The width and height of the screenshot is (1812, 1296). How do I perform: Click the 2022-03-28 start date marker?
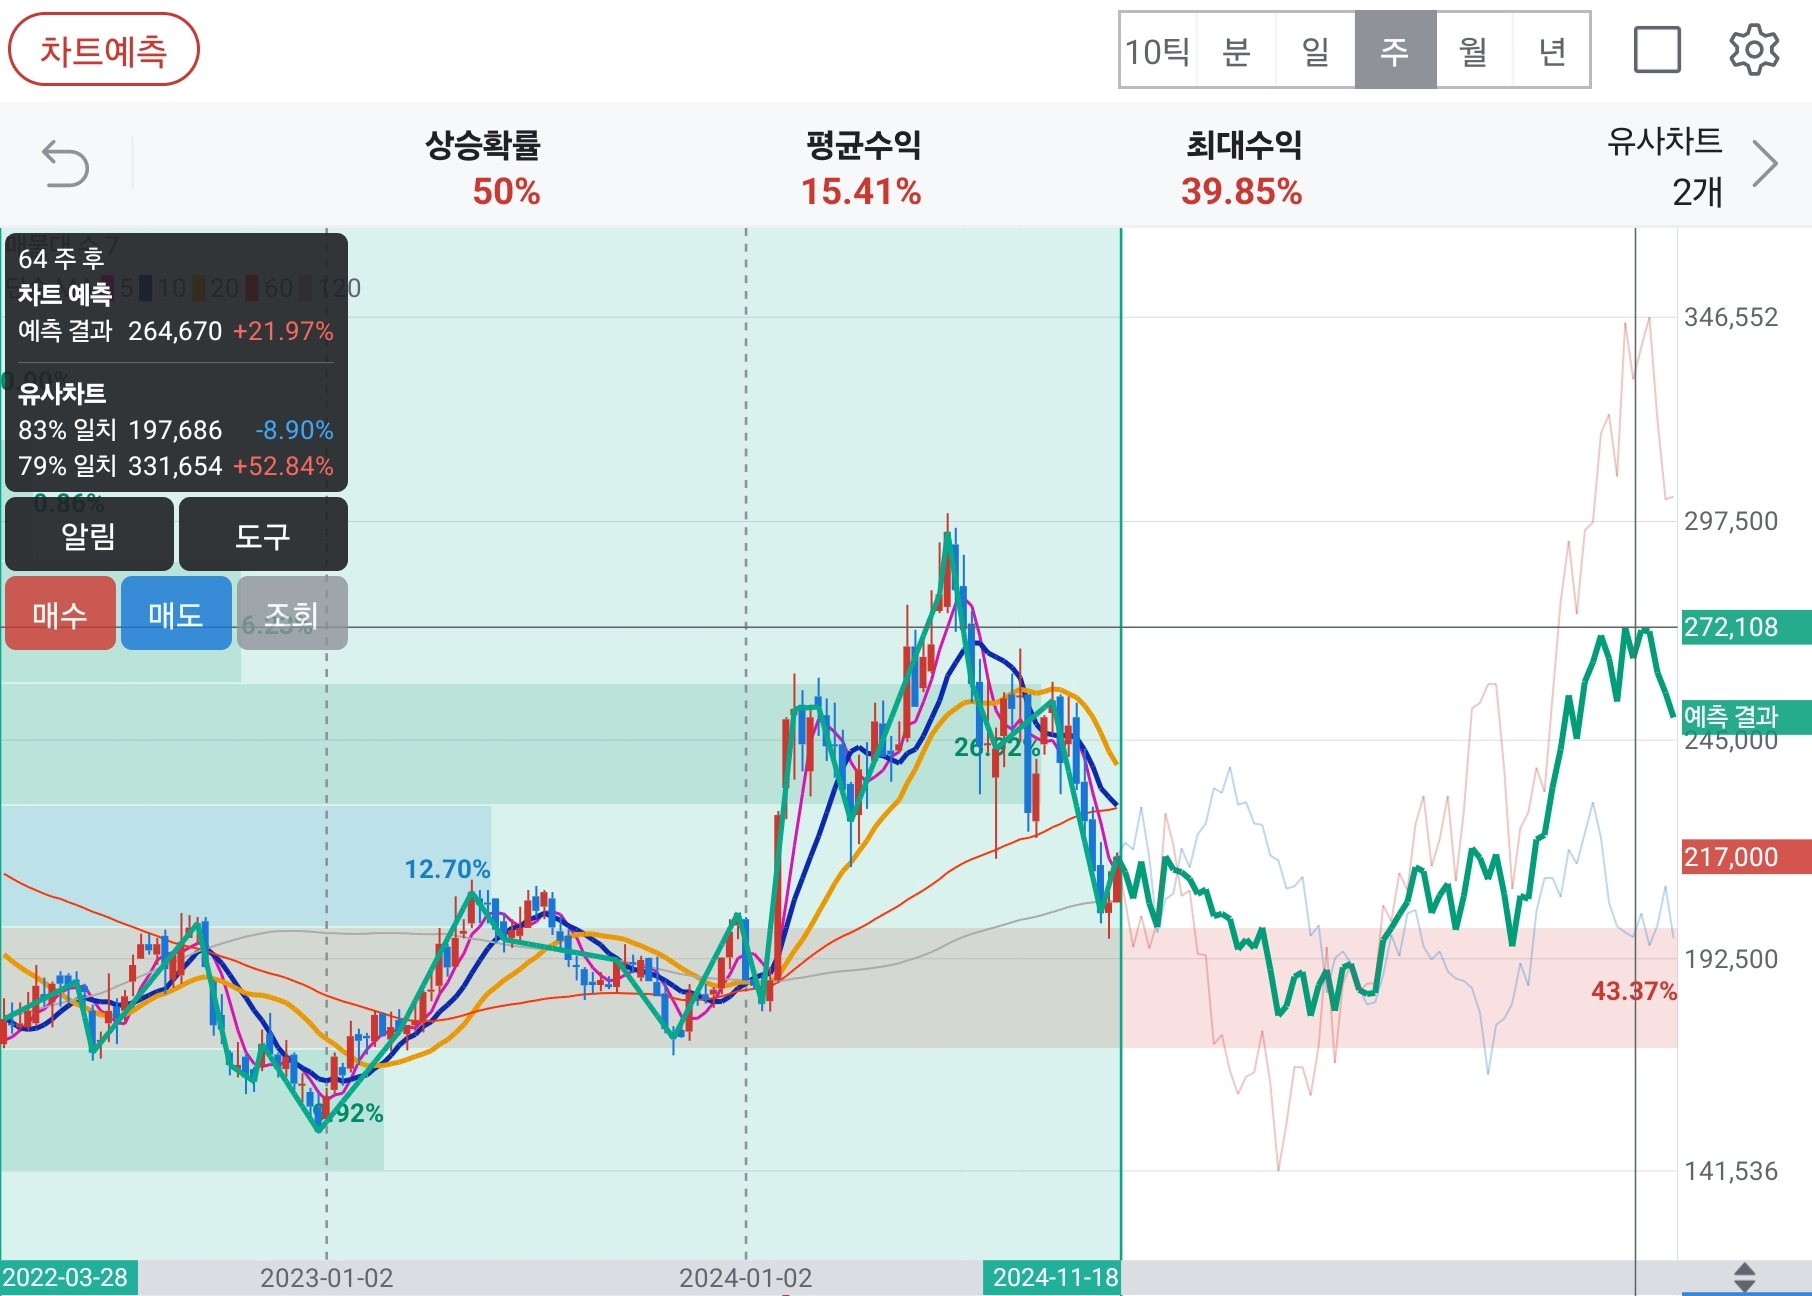(68, 1278)
